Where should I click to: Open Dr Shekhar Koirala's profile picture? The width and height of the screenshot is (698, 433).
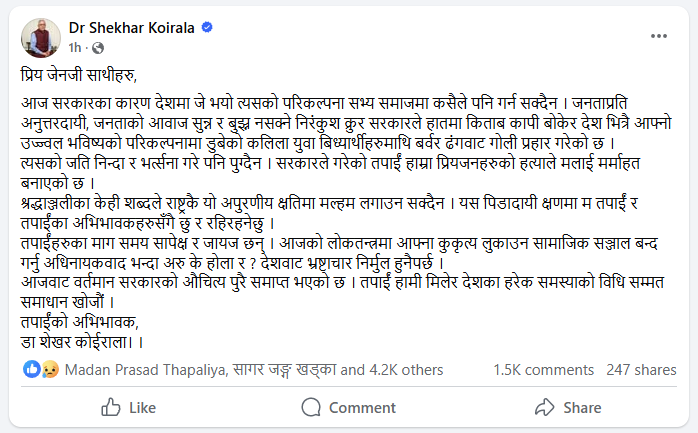click(38, 35)
